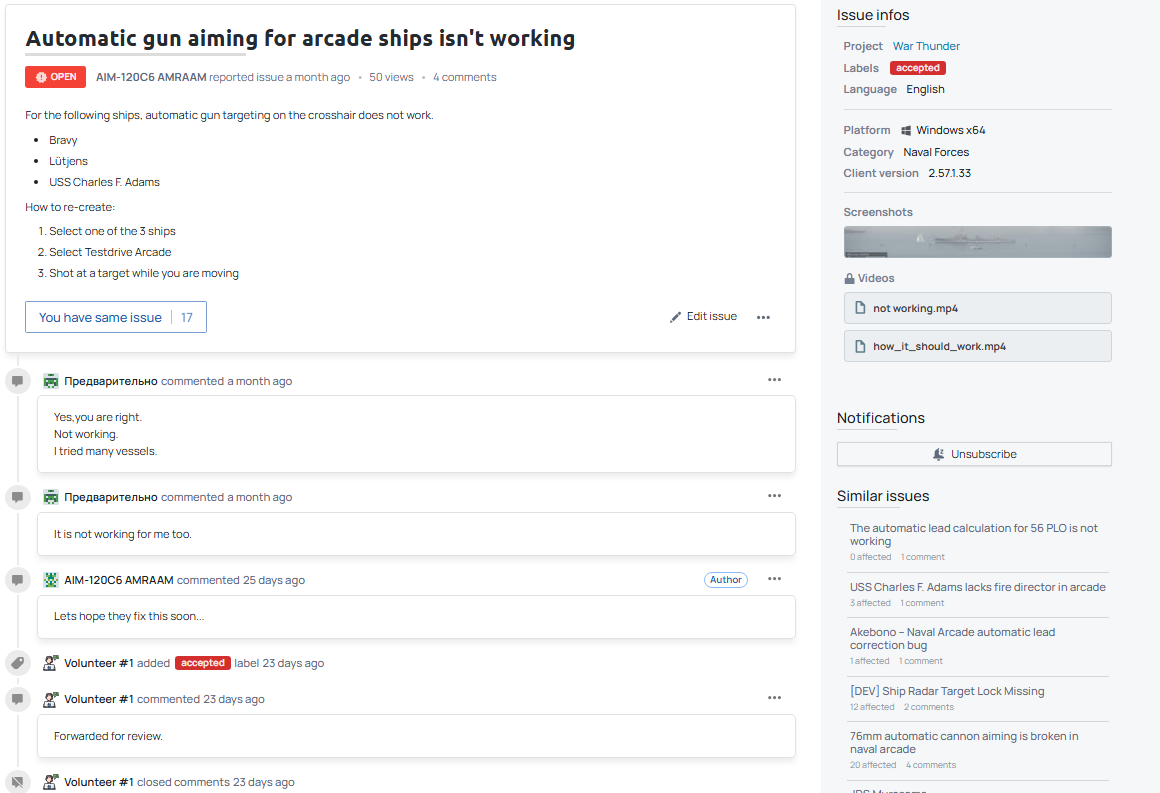Click client version '2.57.1.33'
The image size is (1160, 793).
pos(950,173)
